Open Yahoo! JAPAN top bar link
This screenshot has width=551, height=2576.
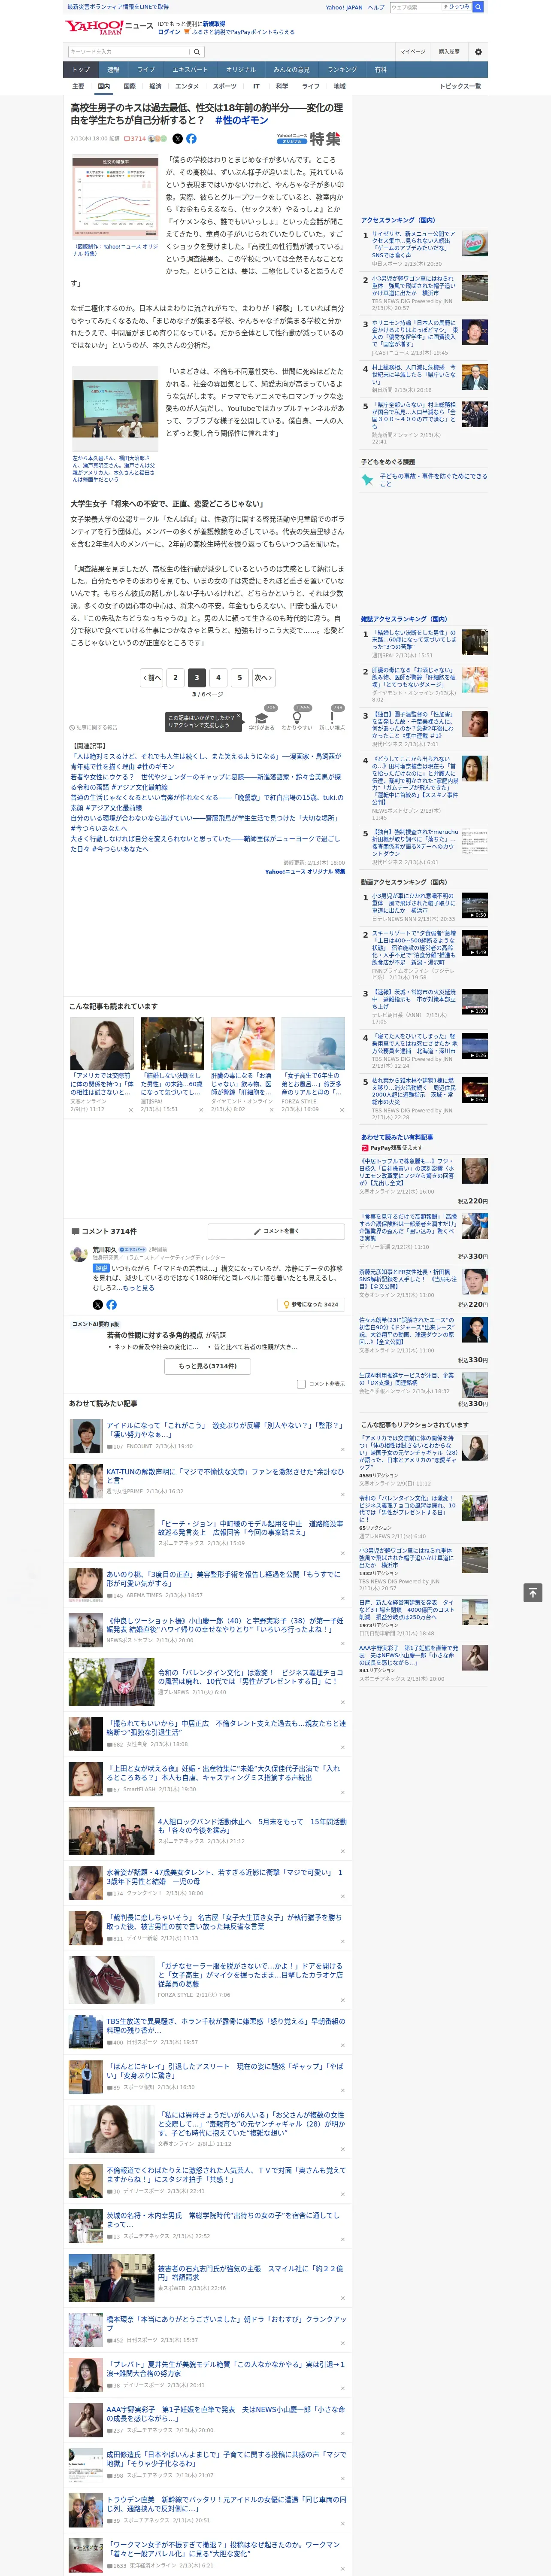[x=344, y=7]
